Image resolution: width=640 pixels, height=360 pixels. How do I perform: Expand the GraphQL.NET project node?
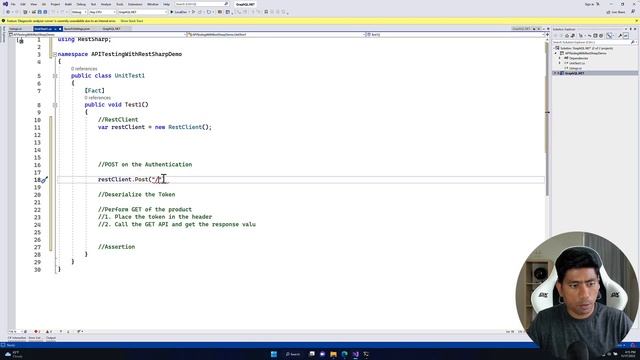tap(558, 73)
